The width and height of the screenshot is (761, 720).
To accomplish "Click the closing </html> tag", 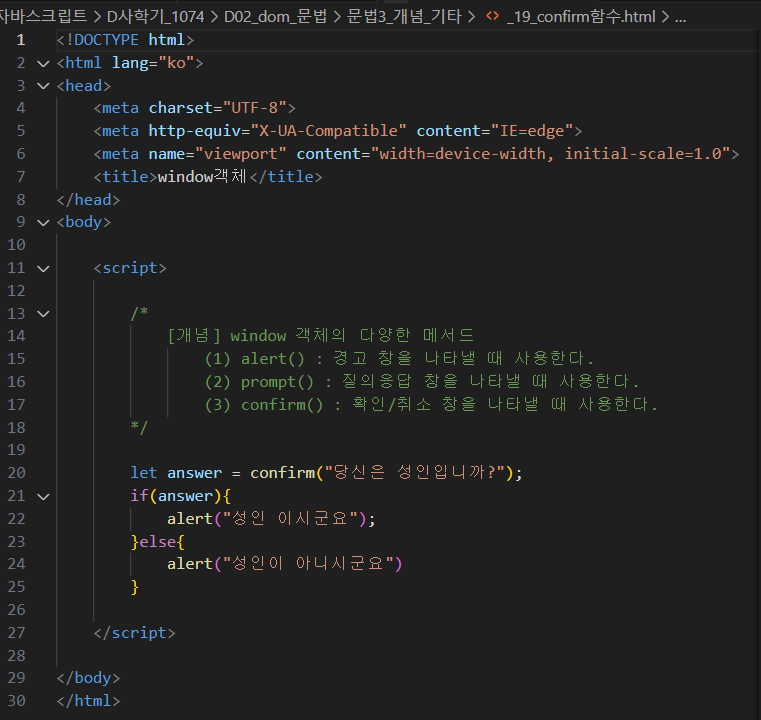I will click(88, 701).
